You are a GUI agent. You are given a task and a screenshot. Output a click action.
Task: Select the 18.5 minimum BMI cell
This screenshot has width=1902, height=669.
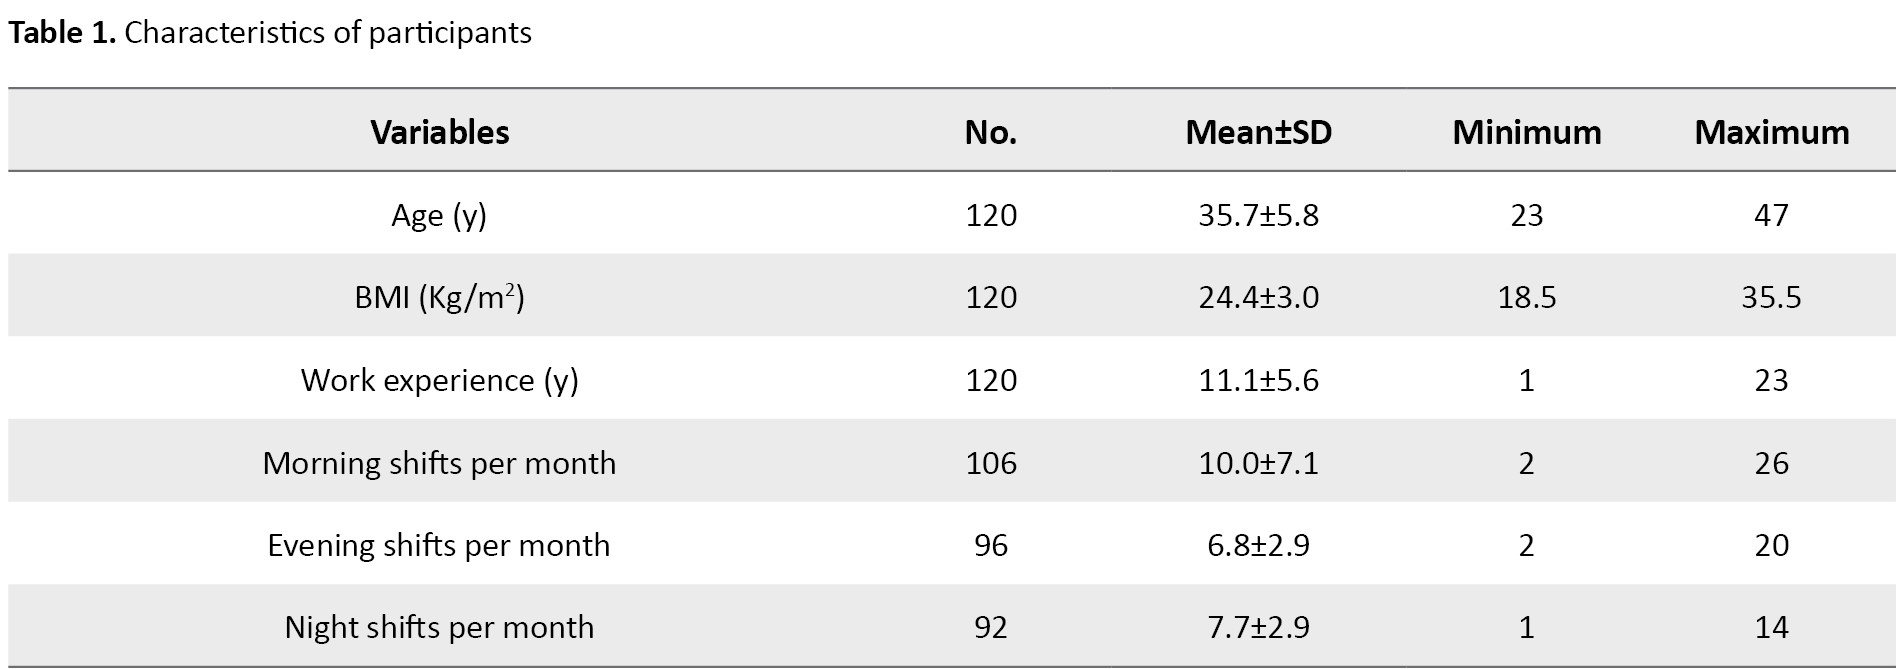tap(1526, 297)
